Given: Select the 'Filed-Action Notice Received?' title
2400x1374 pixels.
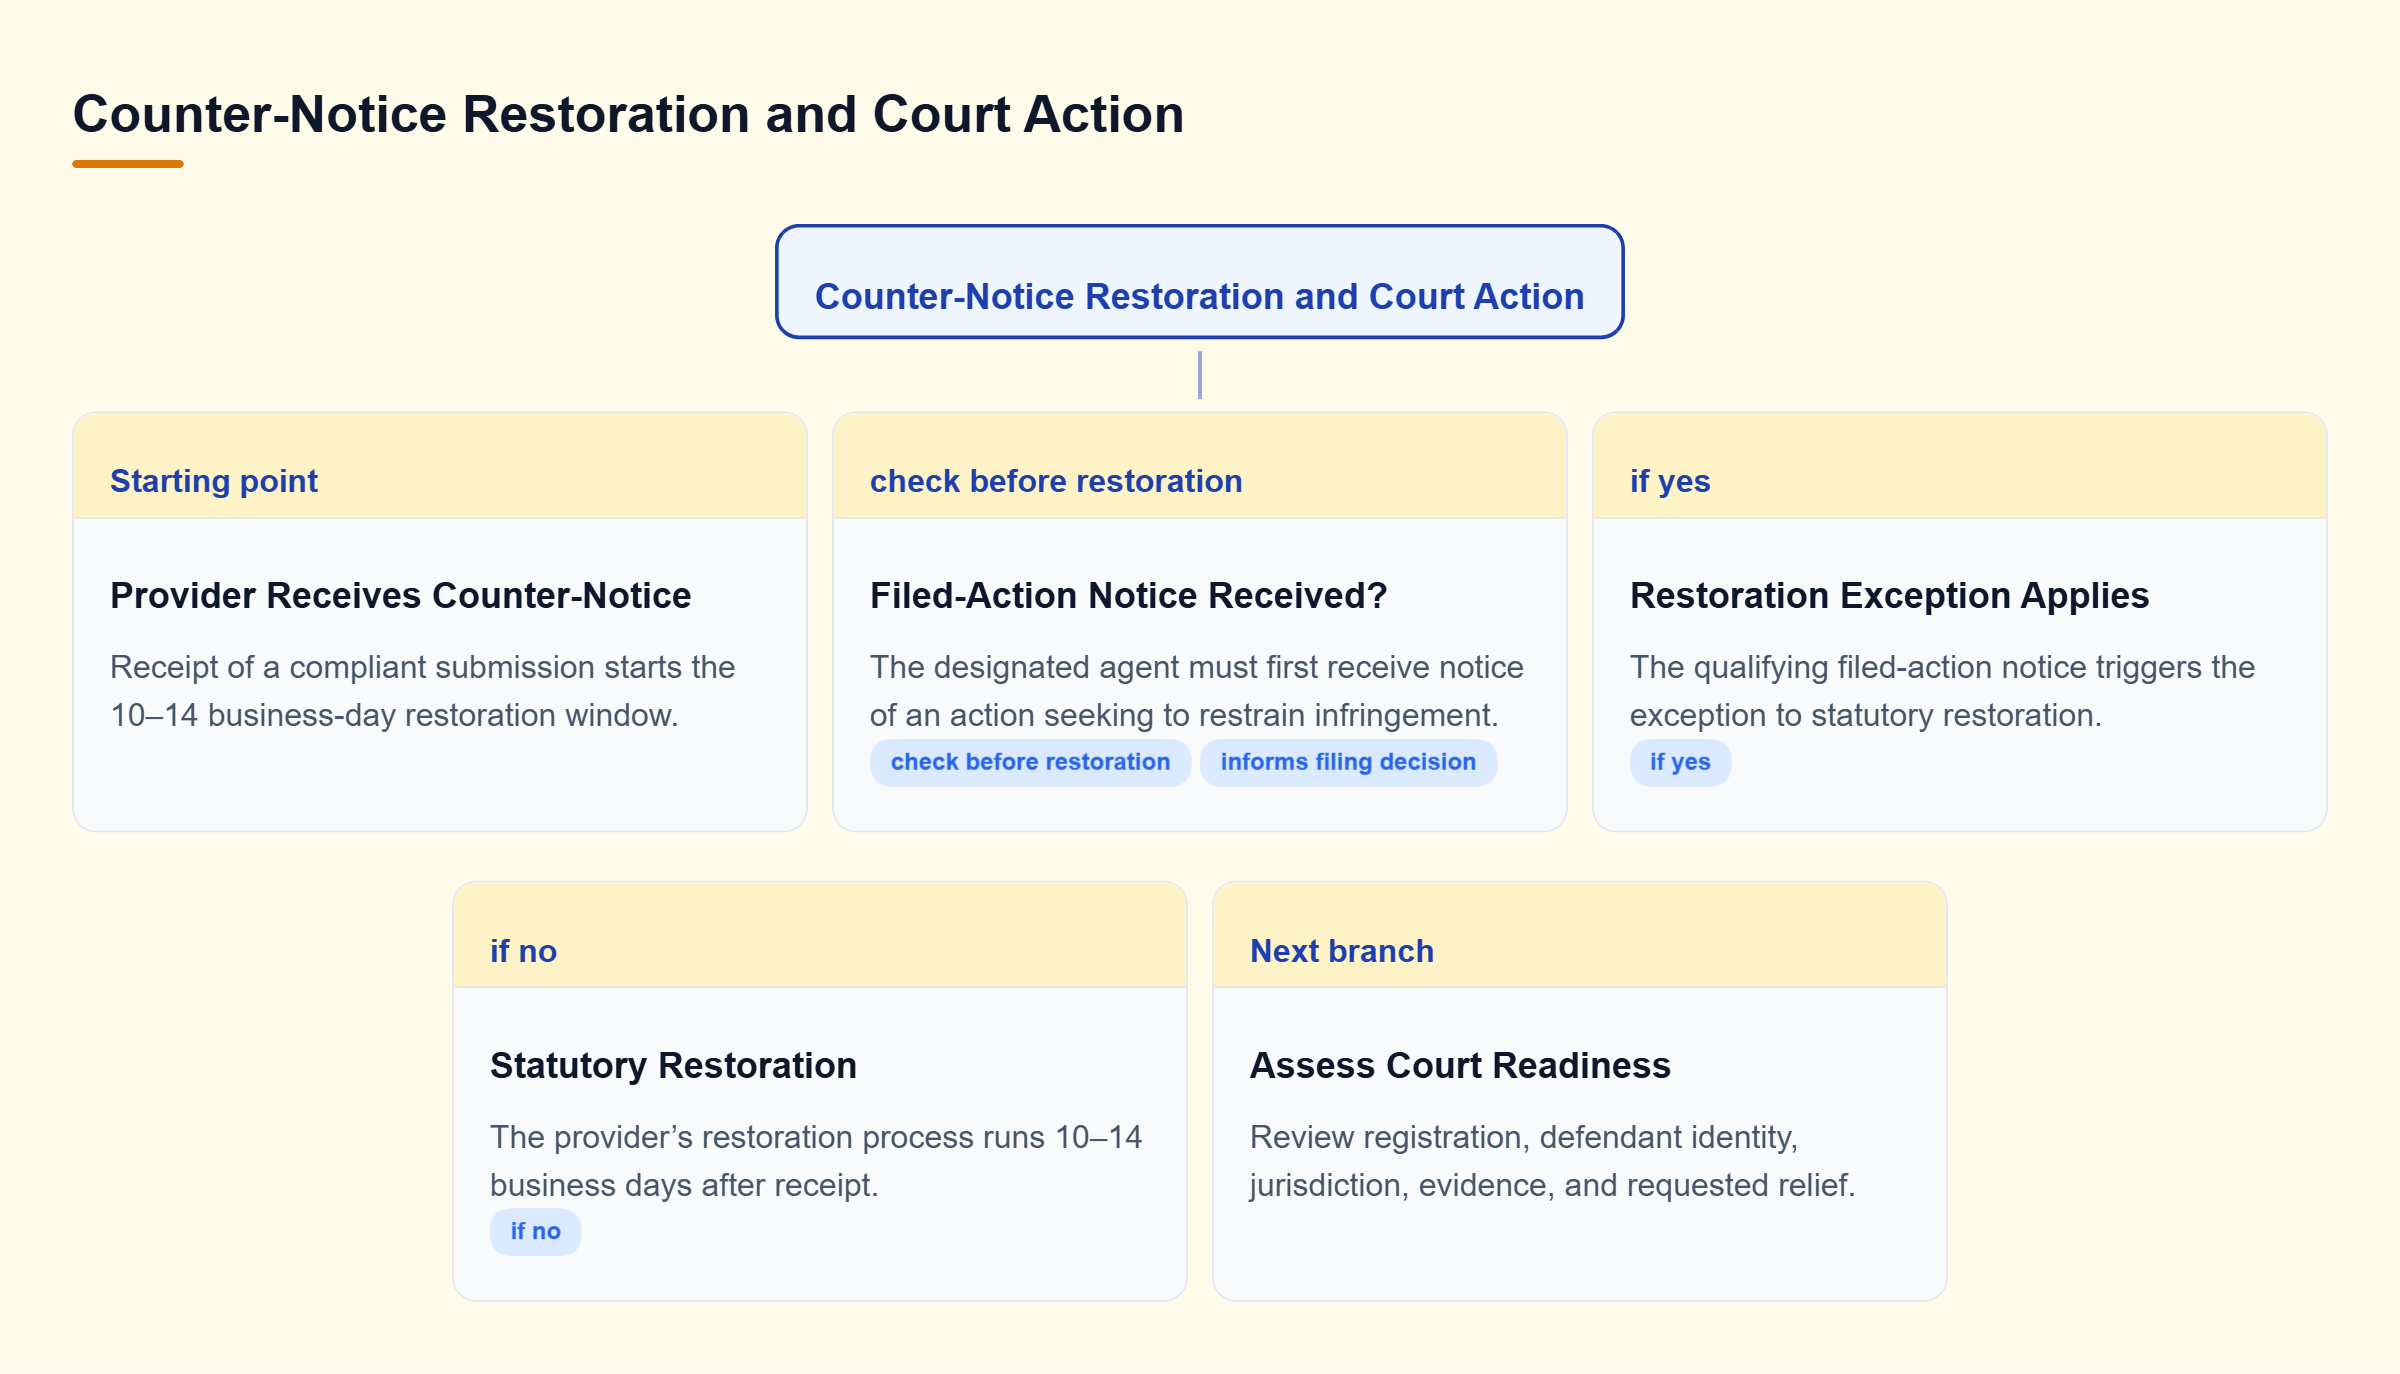Looking at the screenshot, I should click(x=1128, y=595).
